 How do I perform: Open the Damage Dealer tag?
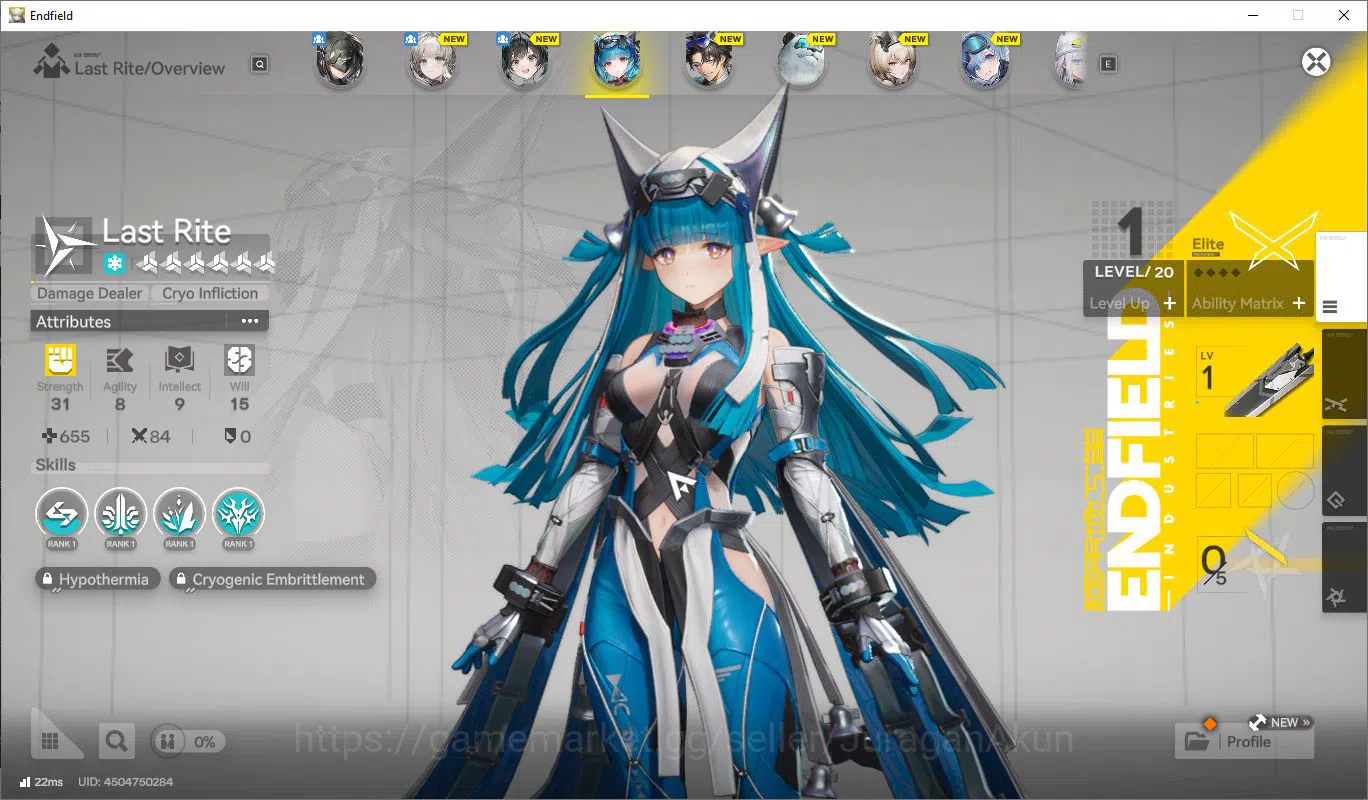pos(90,294)
